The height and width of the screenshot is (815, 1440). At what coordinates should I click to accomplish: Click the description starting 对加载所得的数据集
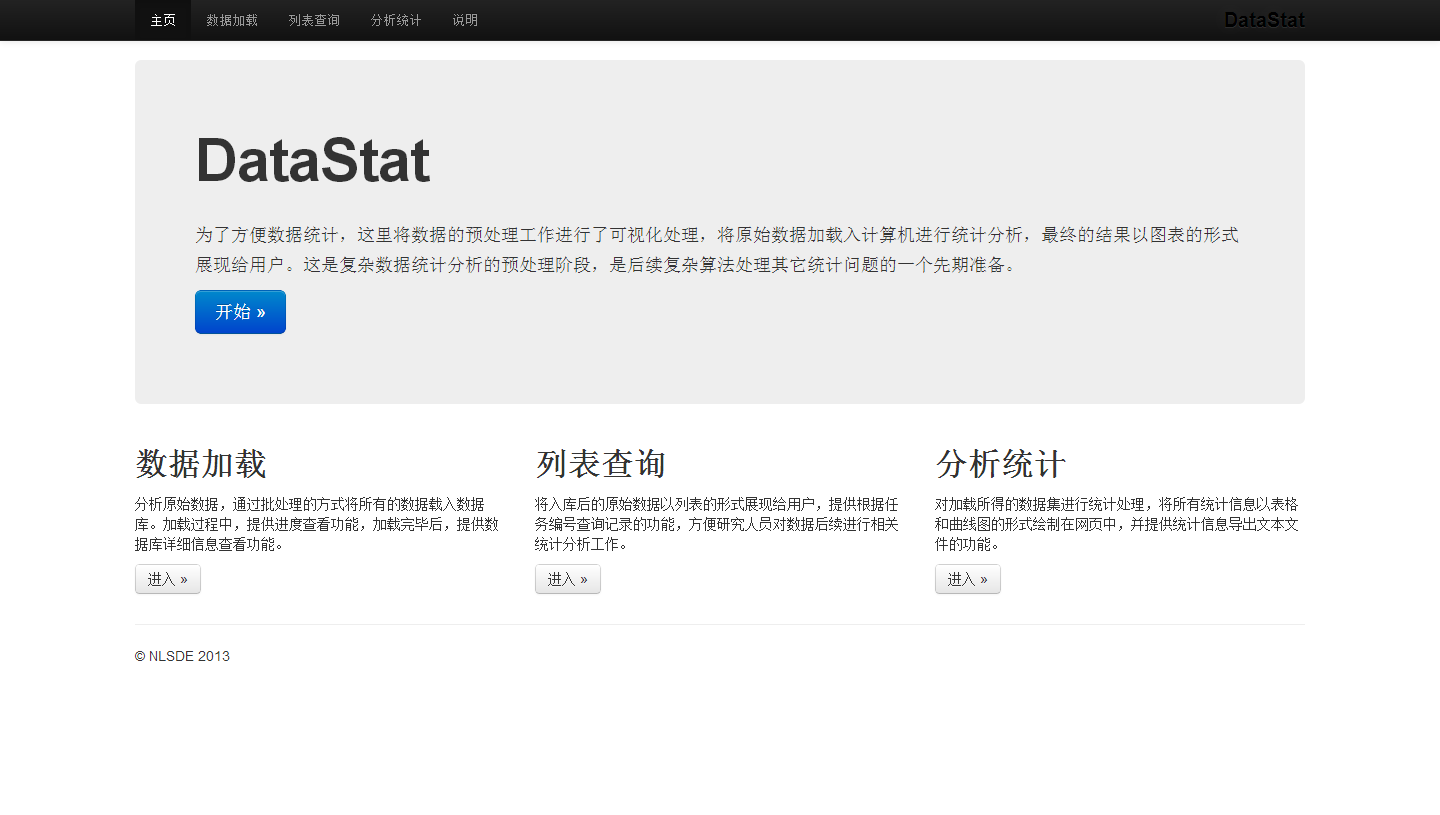click(1117, 524)
